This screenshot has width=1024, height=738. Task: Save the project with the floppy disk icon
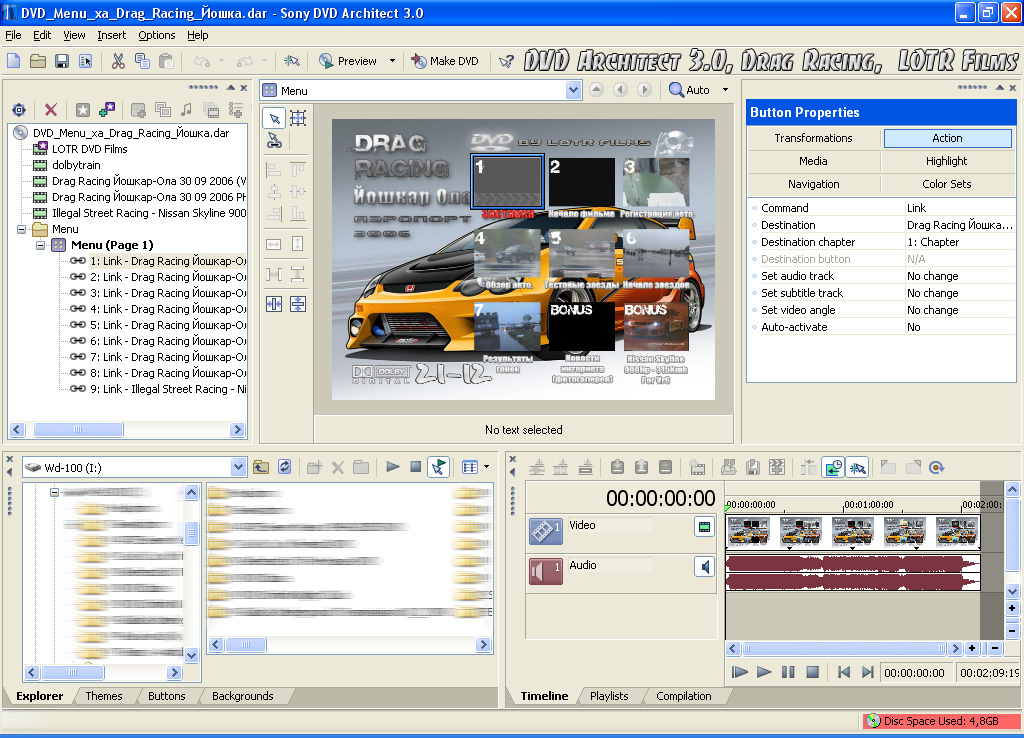click(x=62, y=61)
